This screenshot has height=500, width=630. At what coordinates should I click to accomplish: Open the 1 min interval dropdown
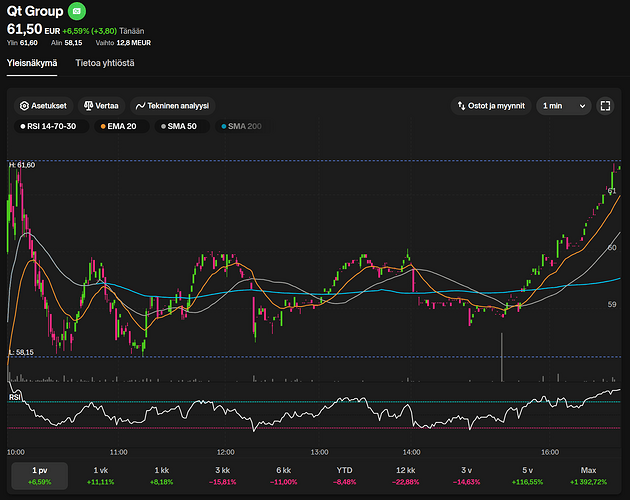[564, 106]
